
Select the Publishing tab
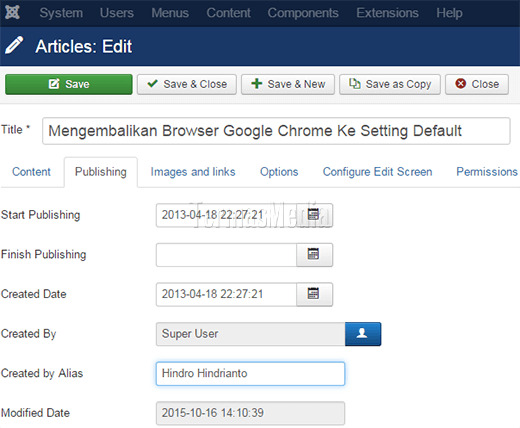(x=101, y=172)
